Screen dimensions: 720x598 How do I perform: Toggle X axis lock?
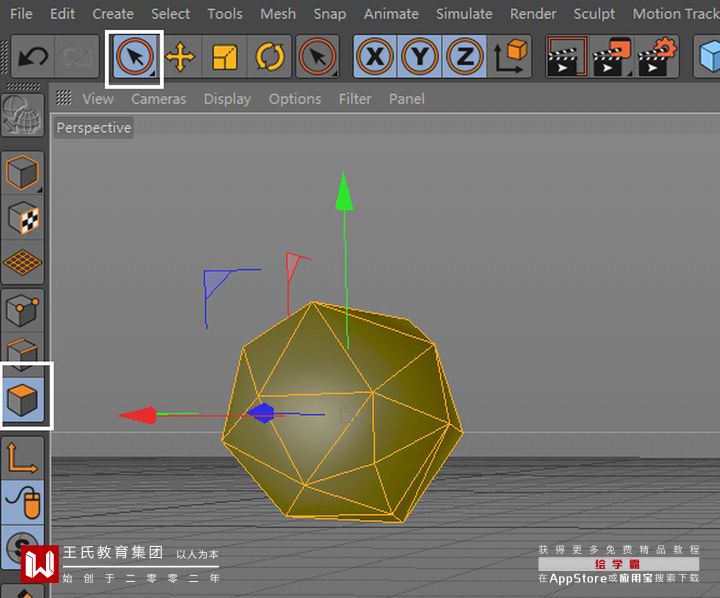[x=375, y=57]
